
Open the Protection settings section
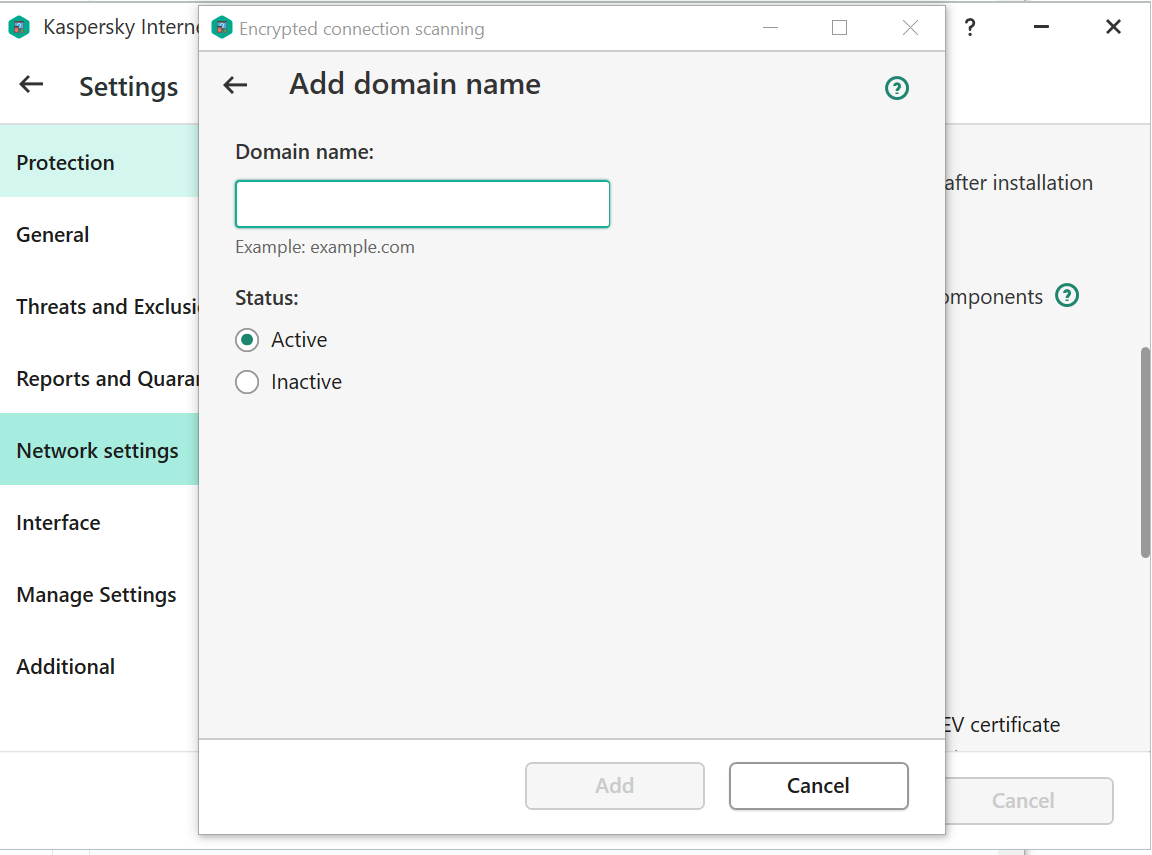[66, 163]
